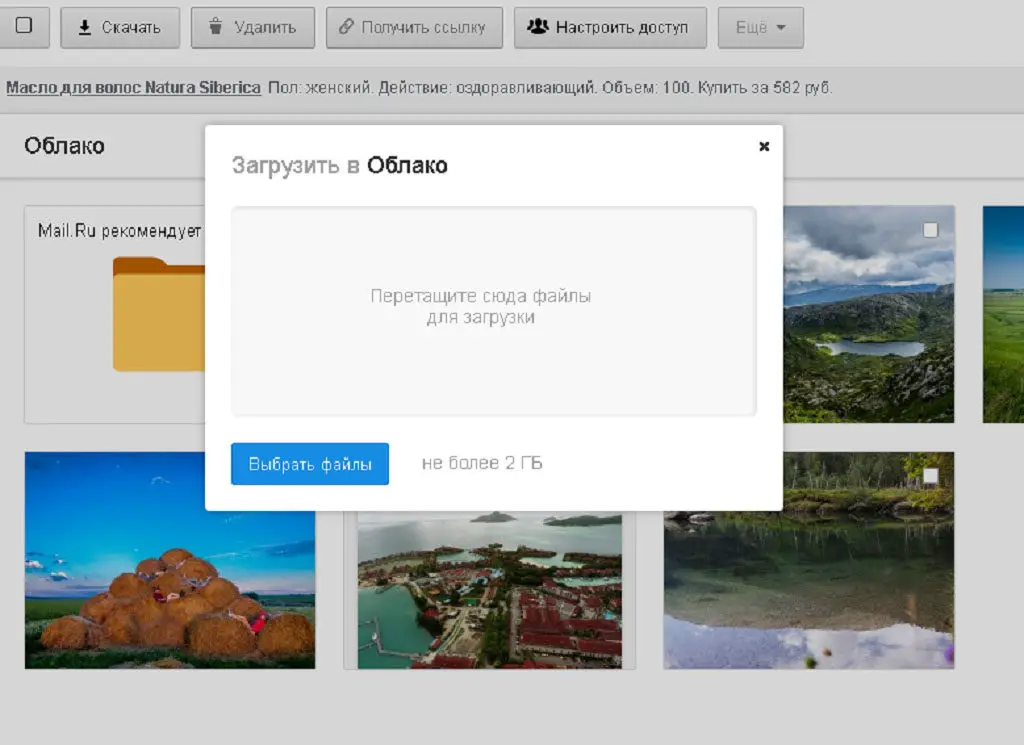Open Настроить доступ sharing settings
This screenshot has width=1024, height=745.
point(609,27)
